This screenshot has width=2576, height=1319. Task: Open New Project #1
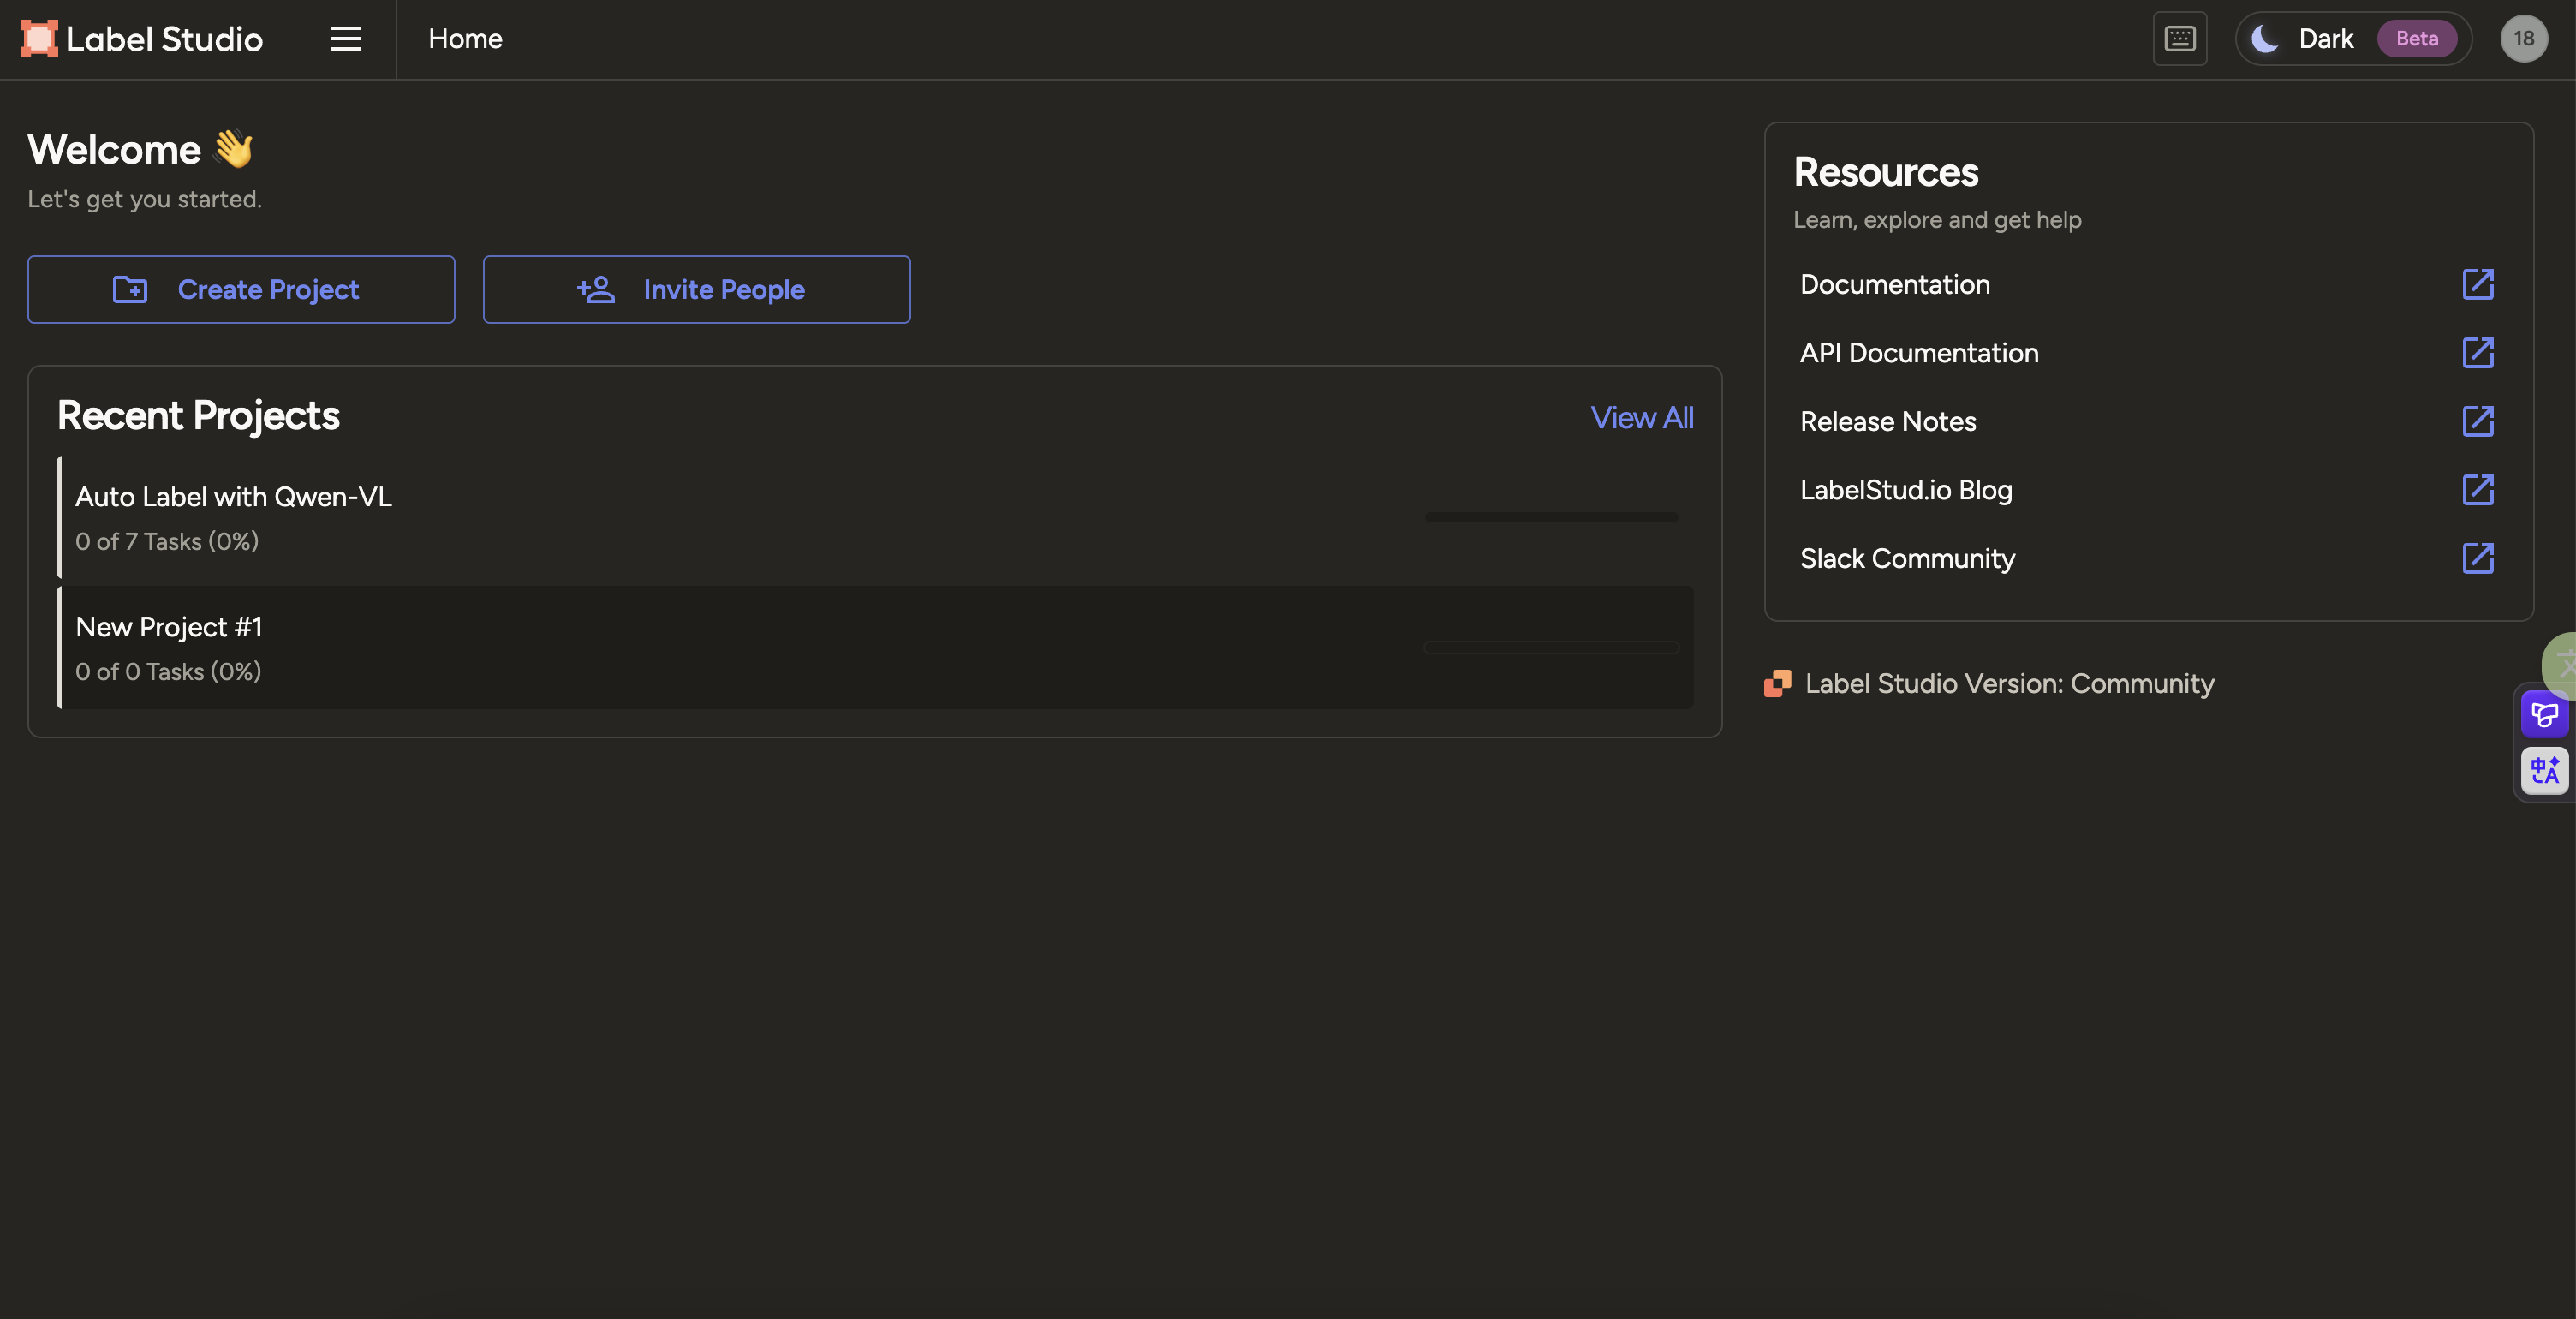click(x=169, y=627)
